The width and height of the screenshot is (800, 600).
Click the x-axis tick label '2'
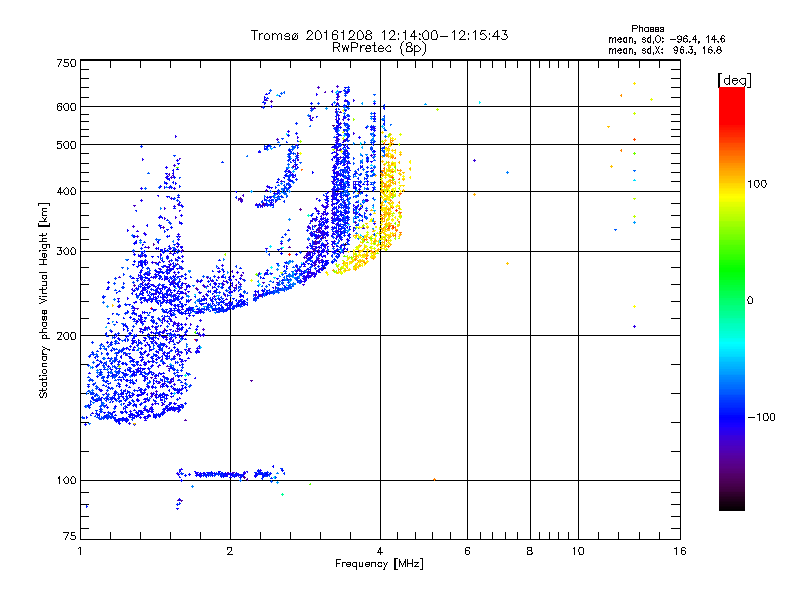(x=230, y=551)
